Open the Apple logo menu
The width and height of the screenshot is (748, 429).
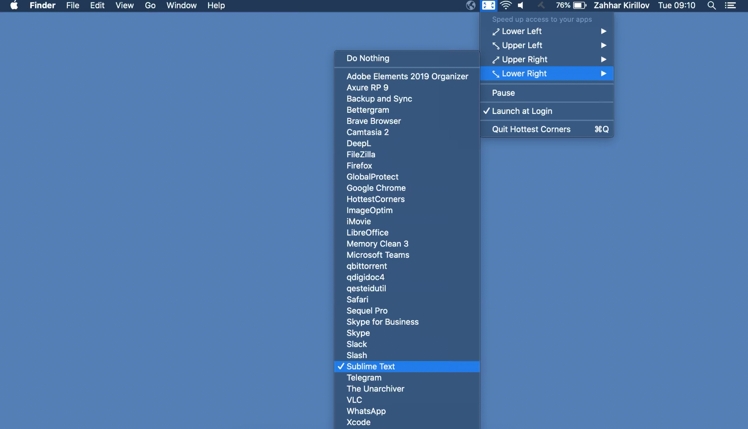tap(14, 6)
